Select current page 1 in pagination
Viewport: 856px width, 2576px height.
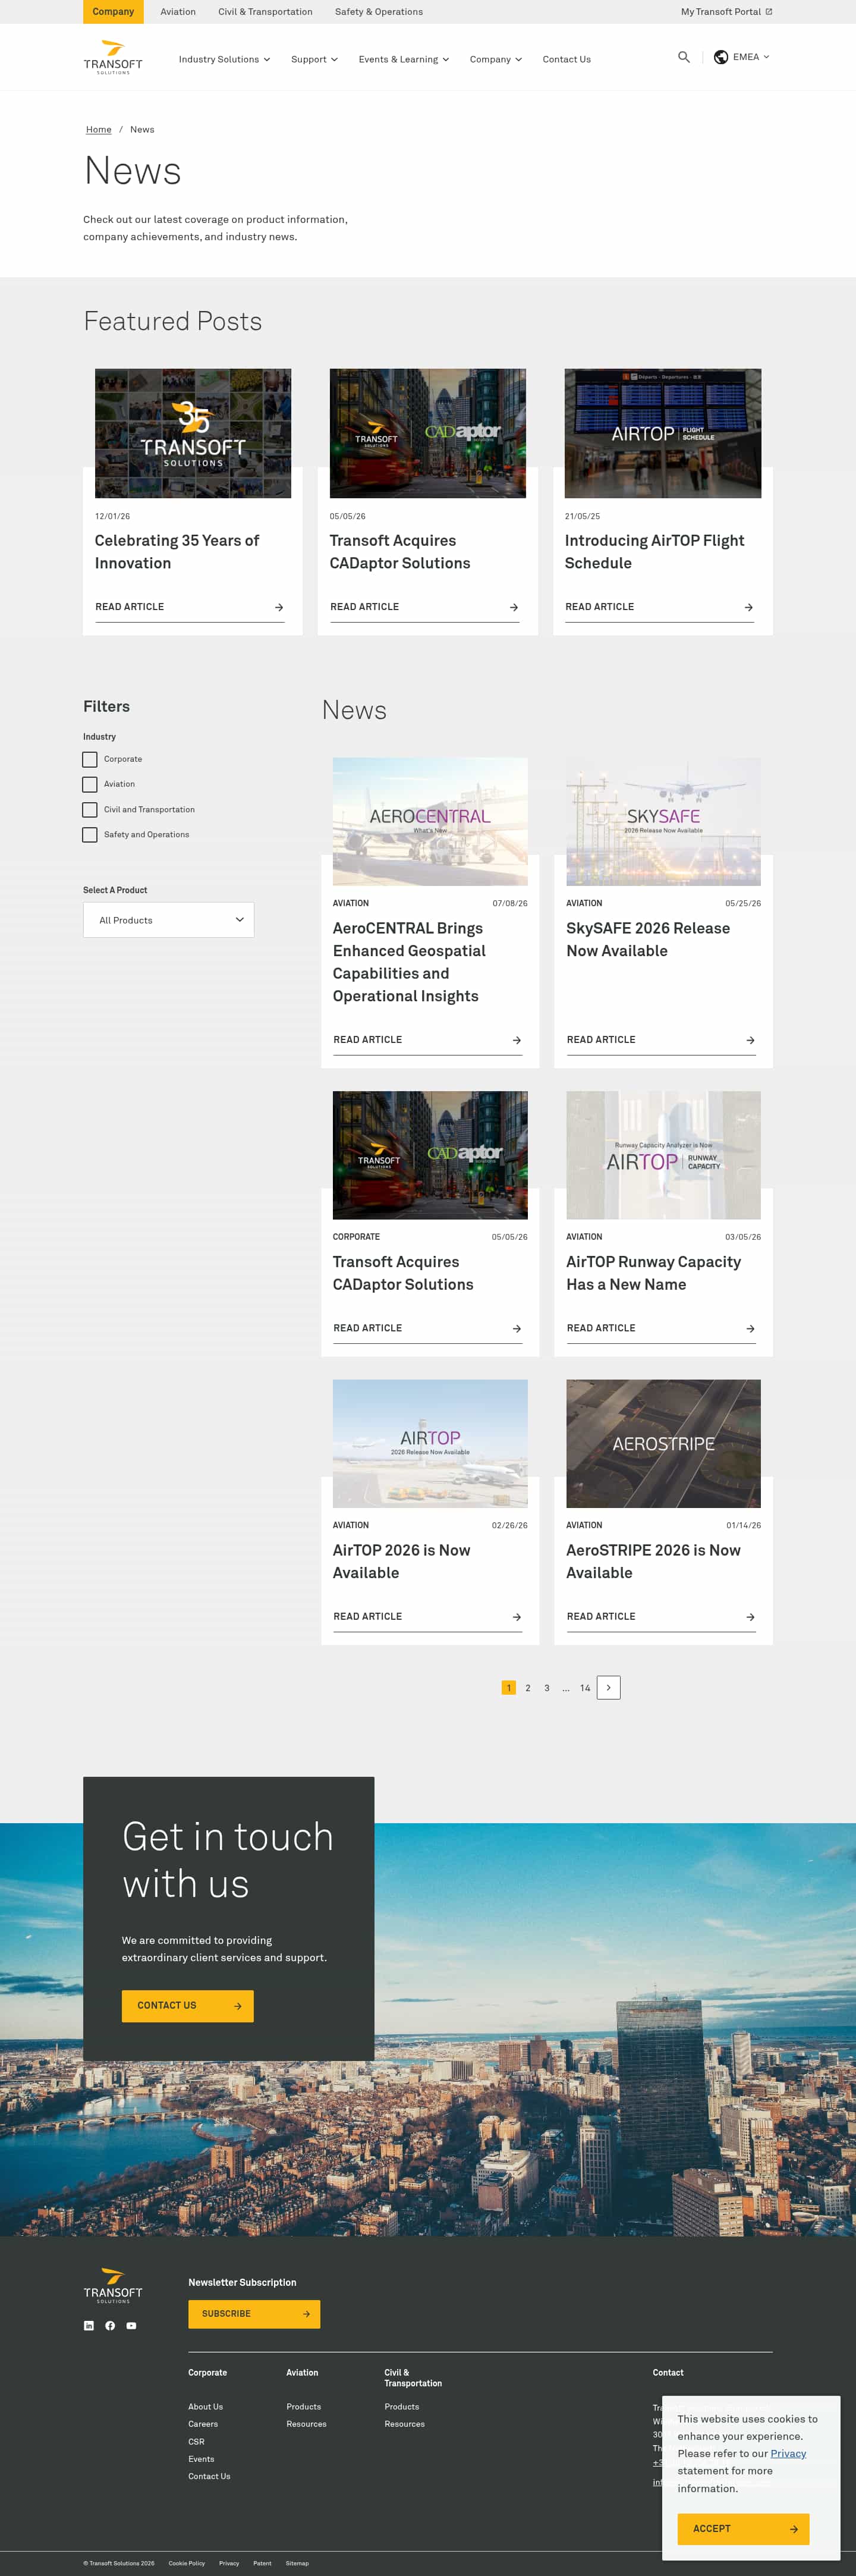tap(508, 1687)
